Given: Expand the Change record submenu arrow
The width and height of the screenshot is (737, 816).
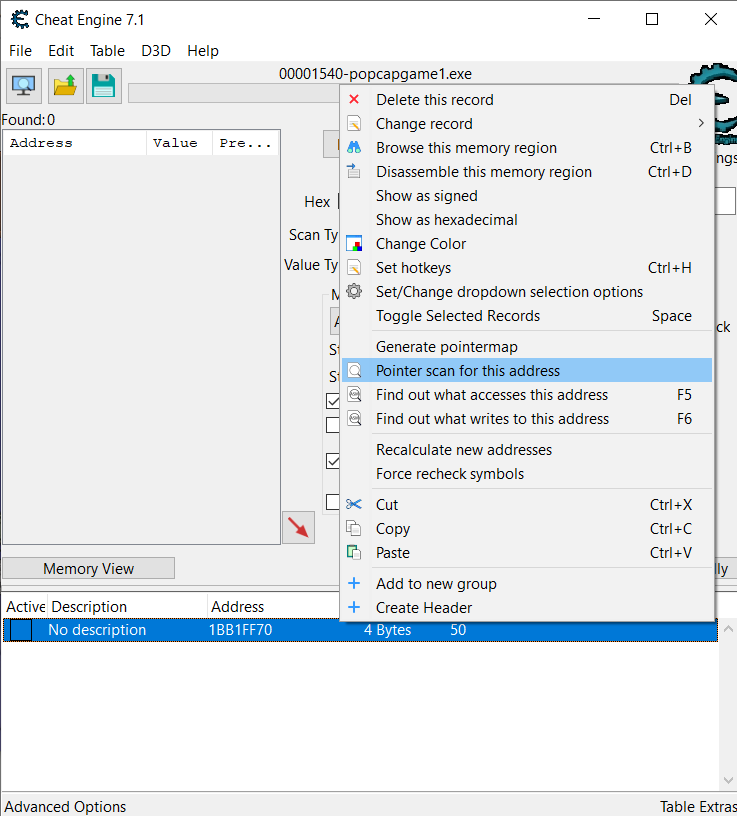Looking at the screenshot, I should point(701,123).
